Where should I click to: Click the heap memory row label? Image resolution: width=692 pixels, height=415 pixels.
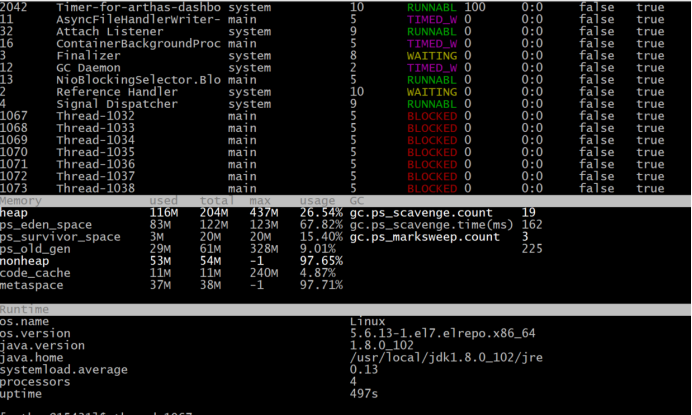pos(15,213)
